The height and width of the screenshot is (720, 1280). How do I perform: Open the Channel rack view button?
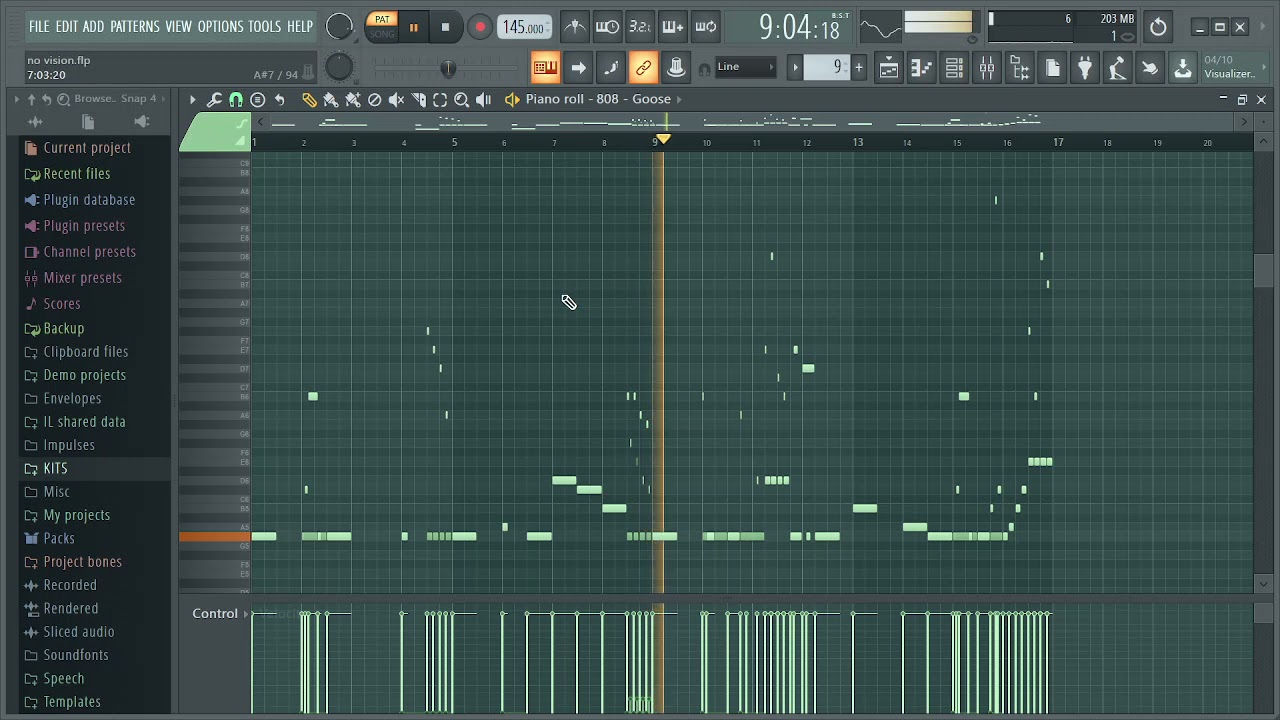954,68
